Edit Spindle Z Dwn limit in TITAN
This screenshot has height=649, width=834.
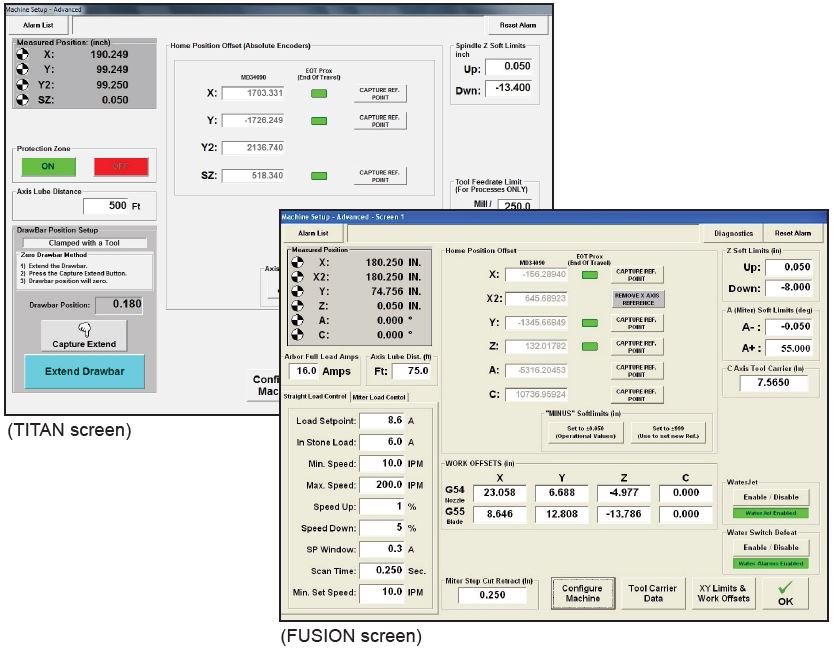(x=509, y=88)
